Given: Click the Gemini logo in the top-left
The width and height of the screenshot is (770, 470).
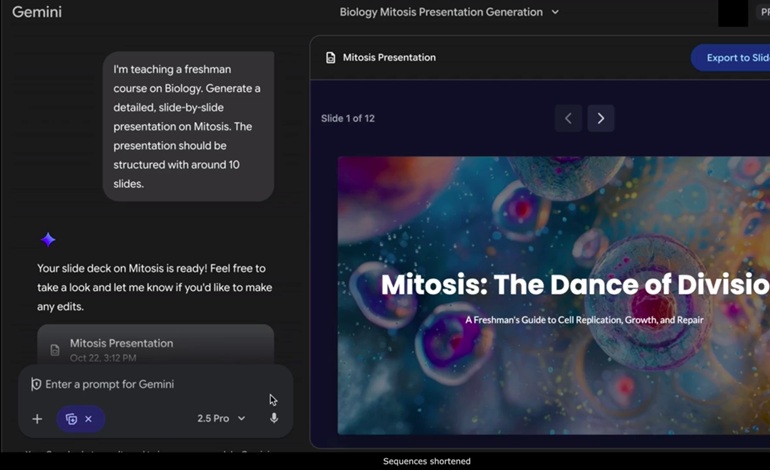Looking at the screenshot, I should (37, 12).
